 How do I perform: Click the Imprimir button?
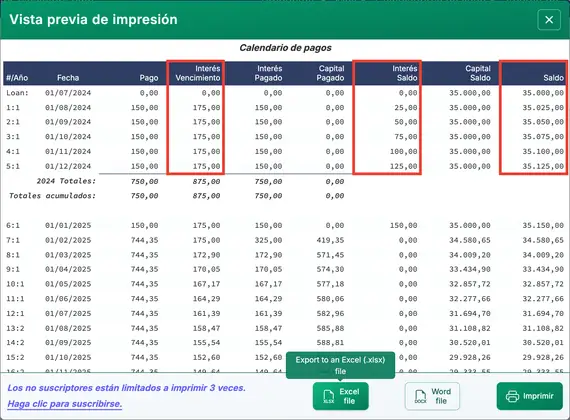tap(530, 396)
